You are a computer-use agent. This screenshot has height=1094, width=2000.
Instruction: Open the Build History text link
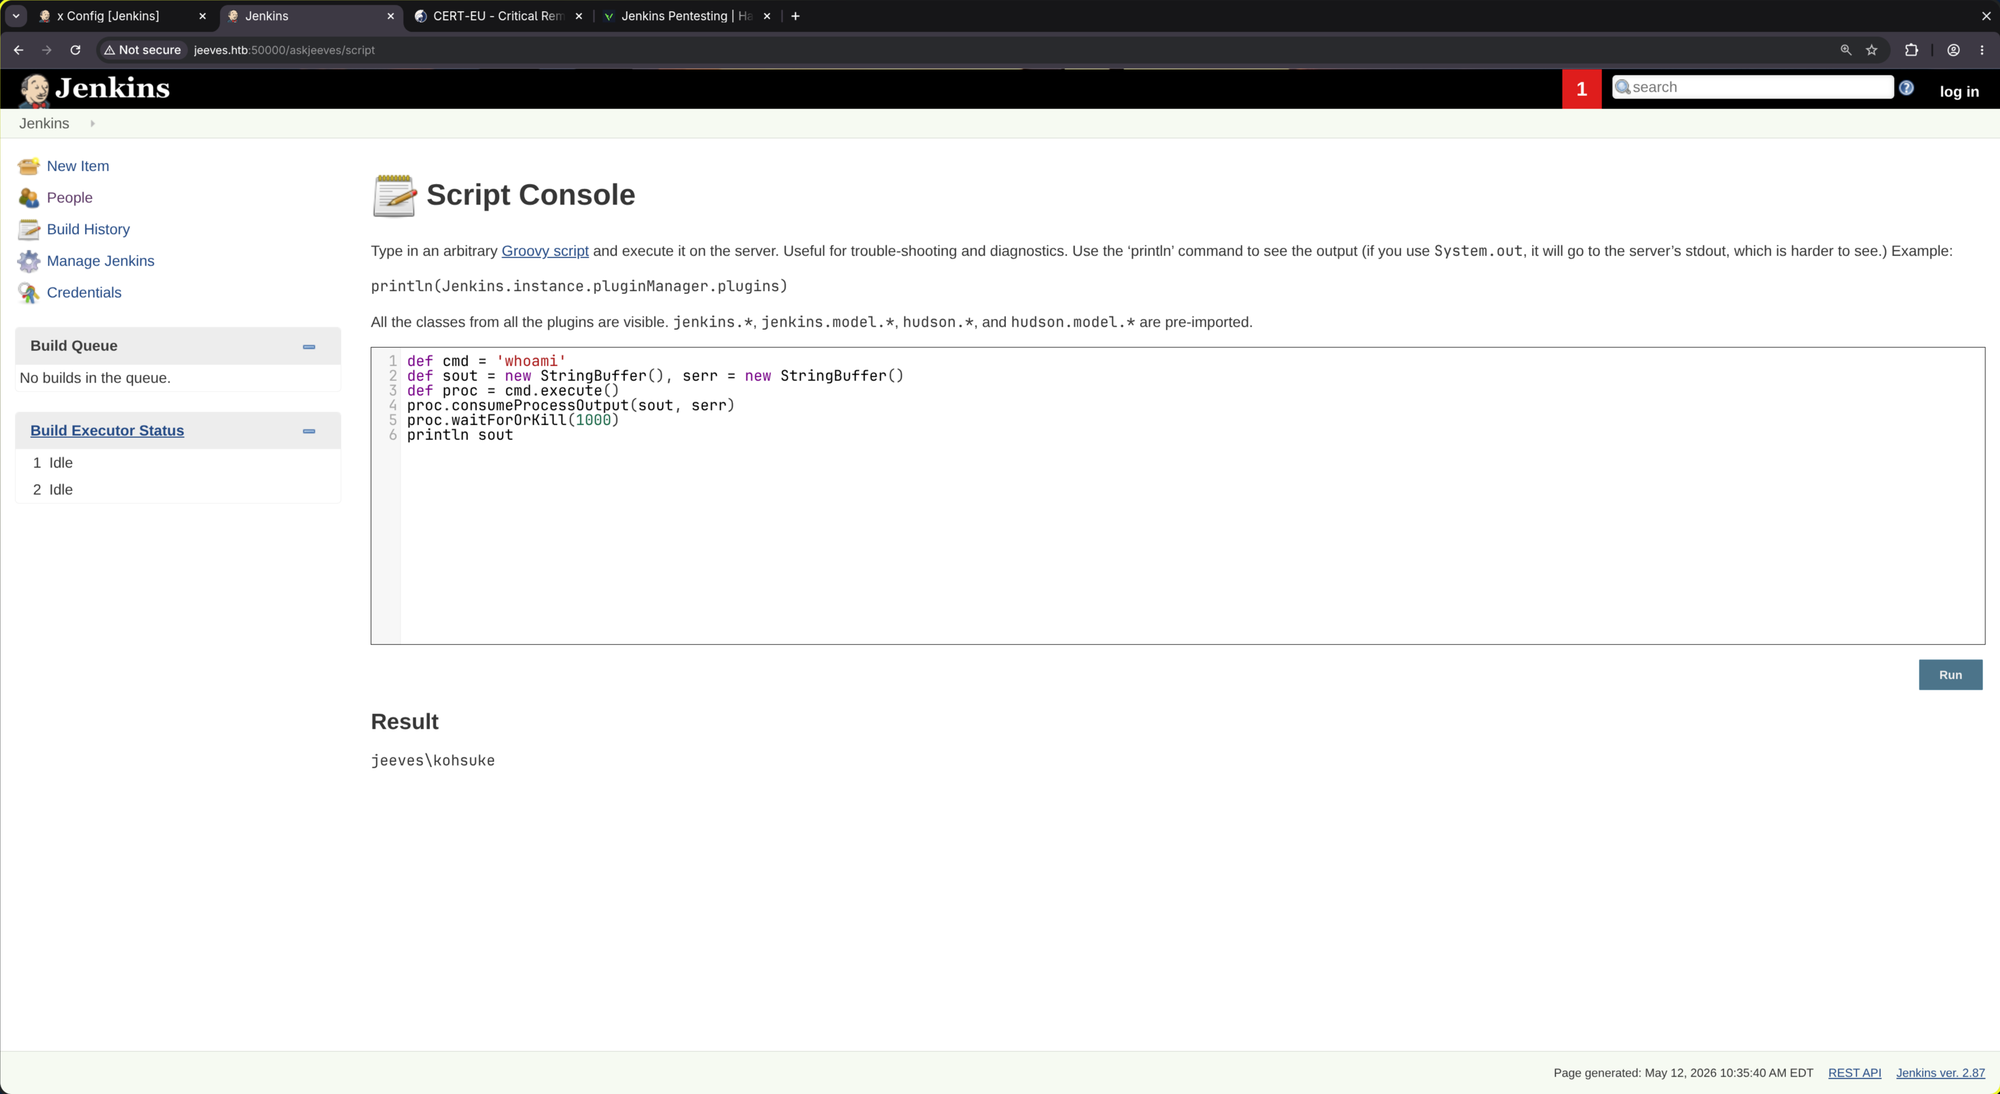[x=88, y=229]
